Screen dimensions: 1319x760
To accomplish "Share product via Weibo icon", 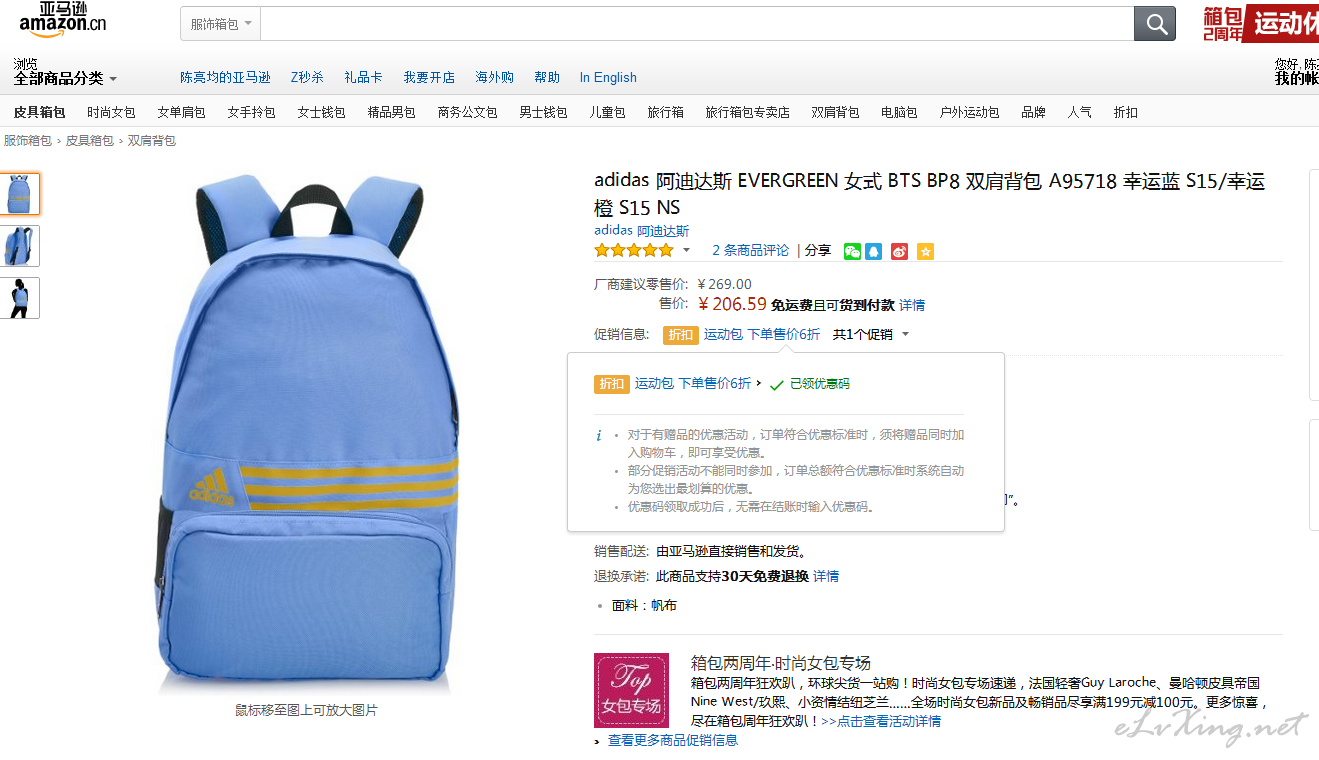I will (x=900, y=251).
